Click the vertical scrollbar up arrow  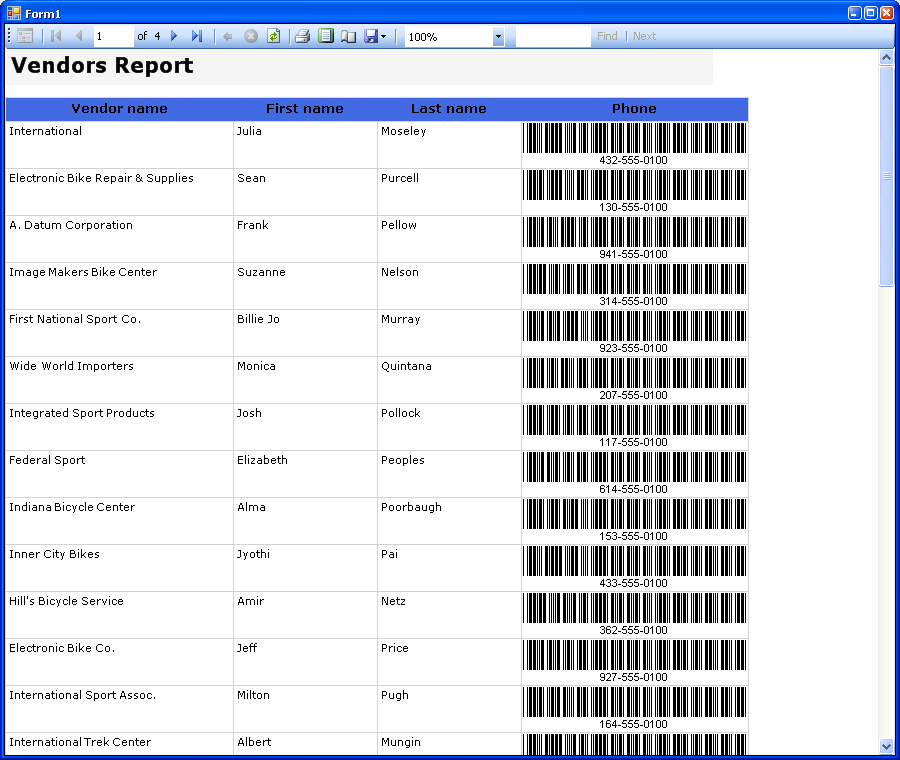point(886,58)
